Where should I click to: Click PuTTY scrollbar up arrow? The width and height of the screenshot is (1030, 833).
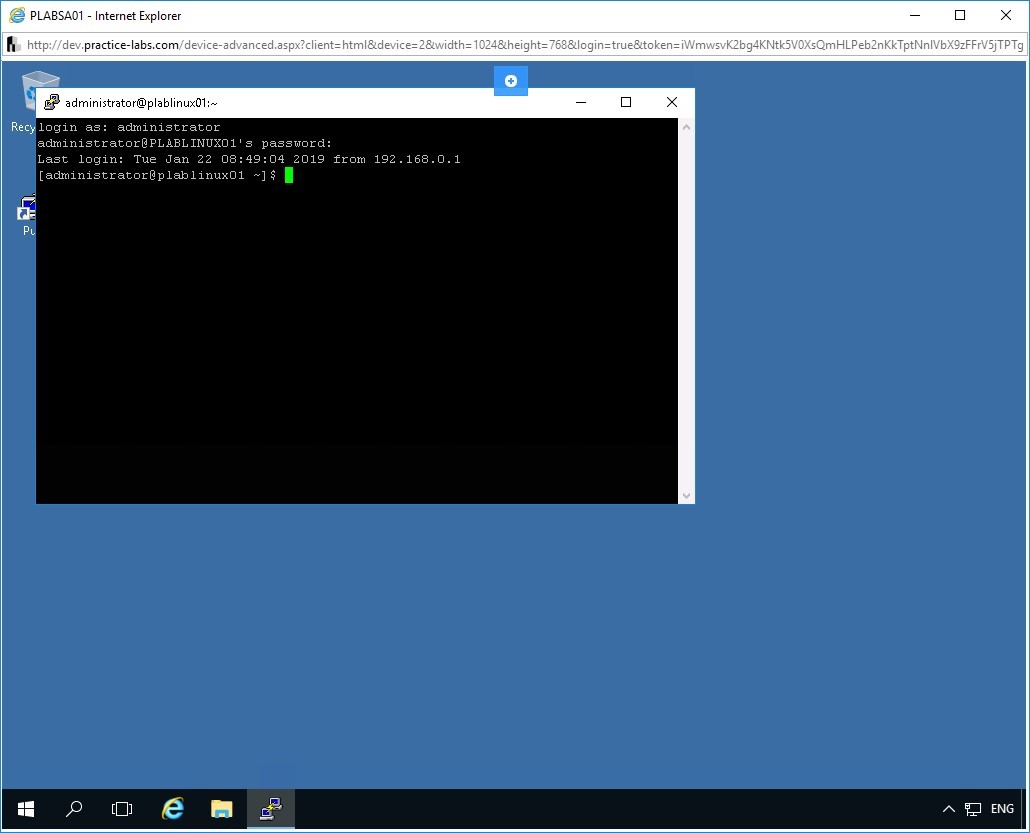(x=686, y=127)
